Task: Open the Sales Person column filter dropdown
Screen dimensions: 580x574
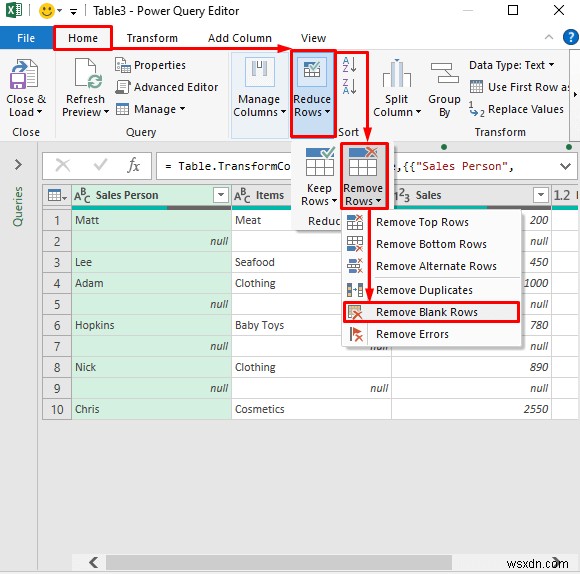Action: coord(221,195)
